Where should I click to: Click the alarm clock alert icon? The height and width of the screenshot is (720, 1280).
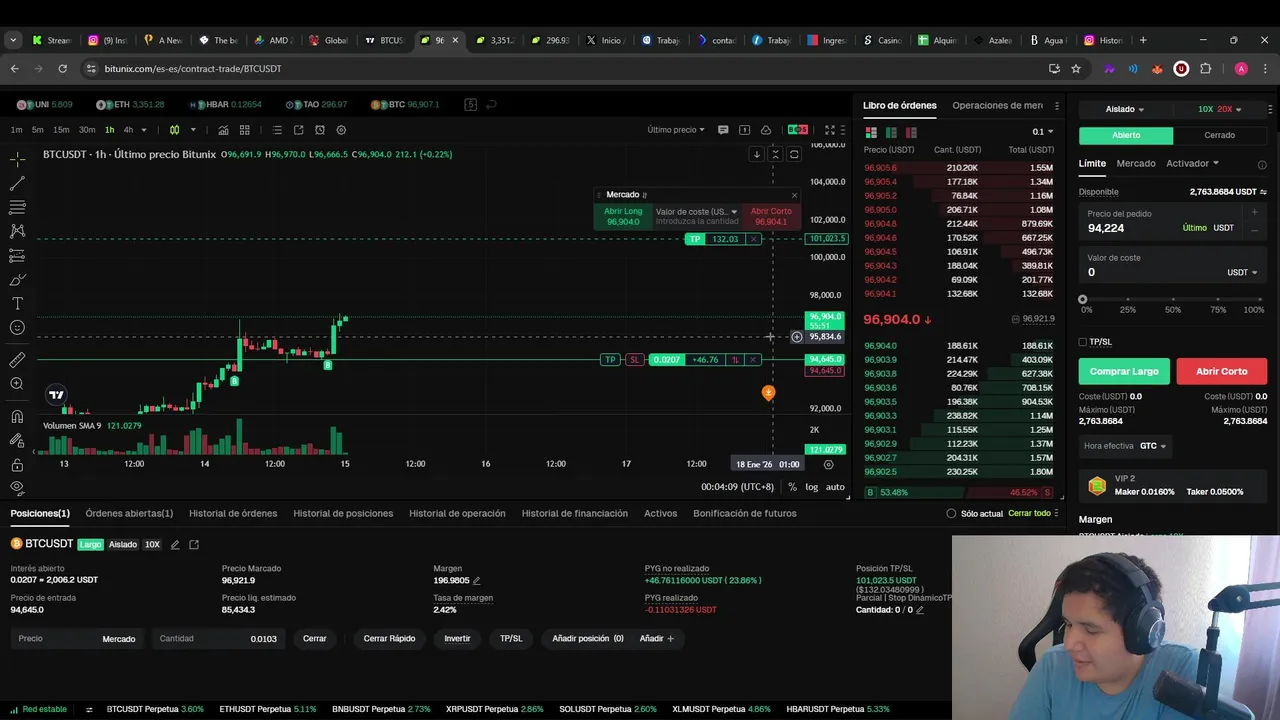click(x=320, y=130)
